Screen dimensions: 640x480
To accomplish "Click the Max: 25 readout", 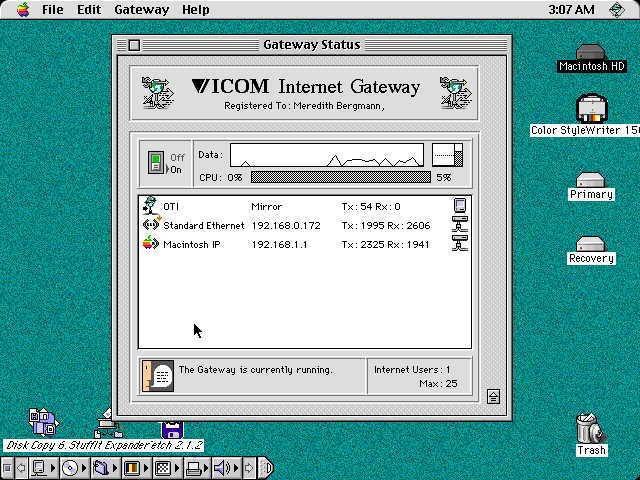I will pyautogui.click(x=438, y=384).
